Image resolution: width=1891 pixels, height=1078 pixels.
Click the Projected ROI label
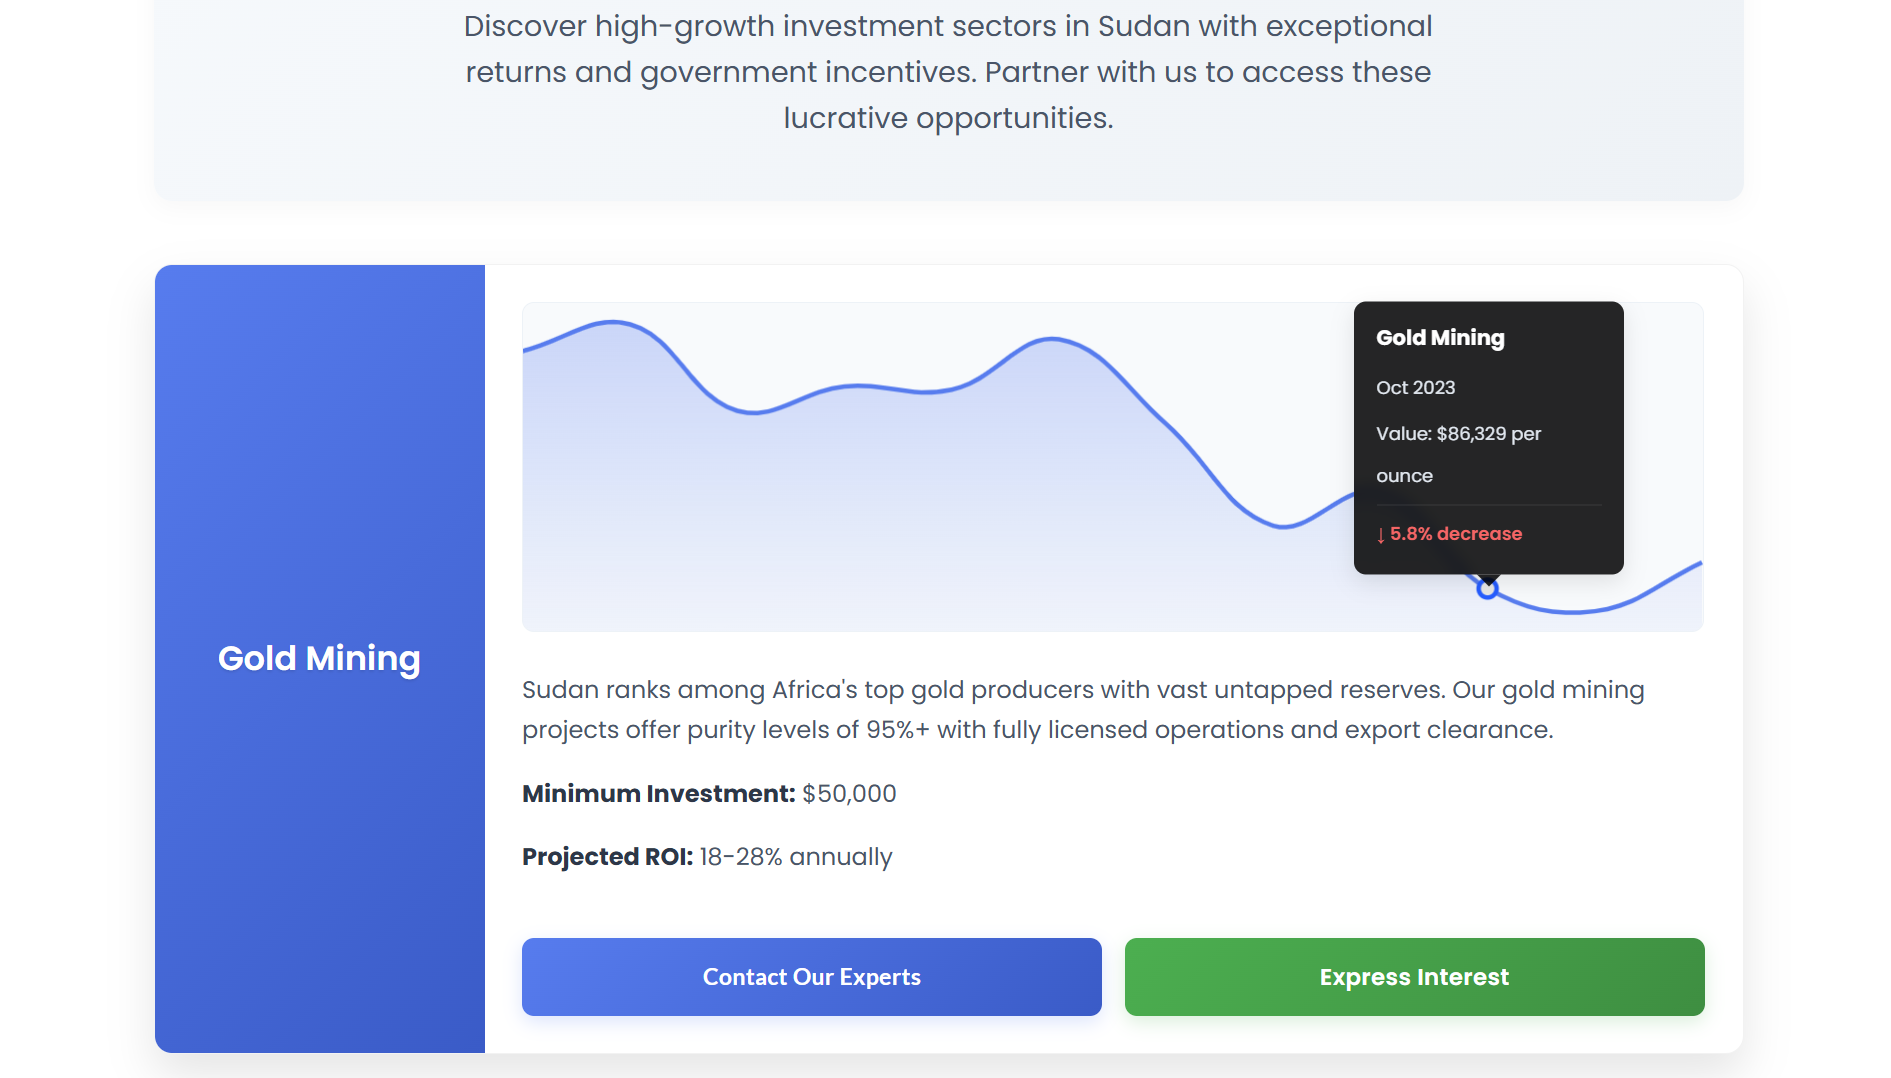607,857
